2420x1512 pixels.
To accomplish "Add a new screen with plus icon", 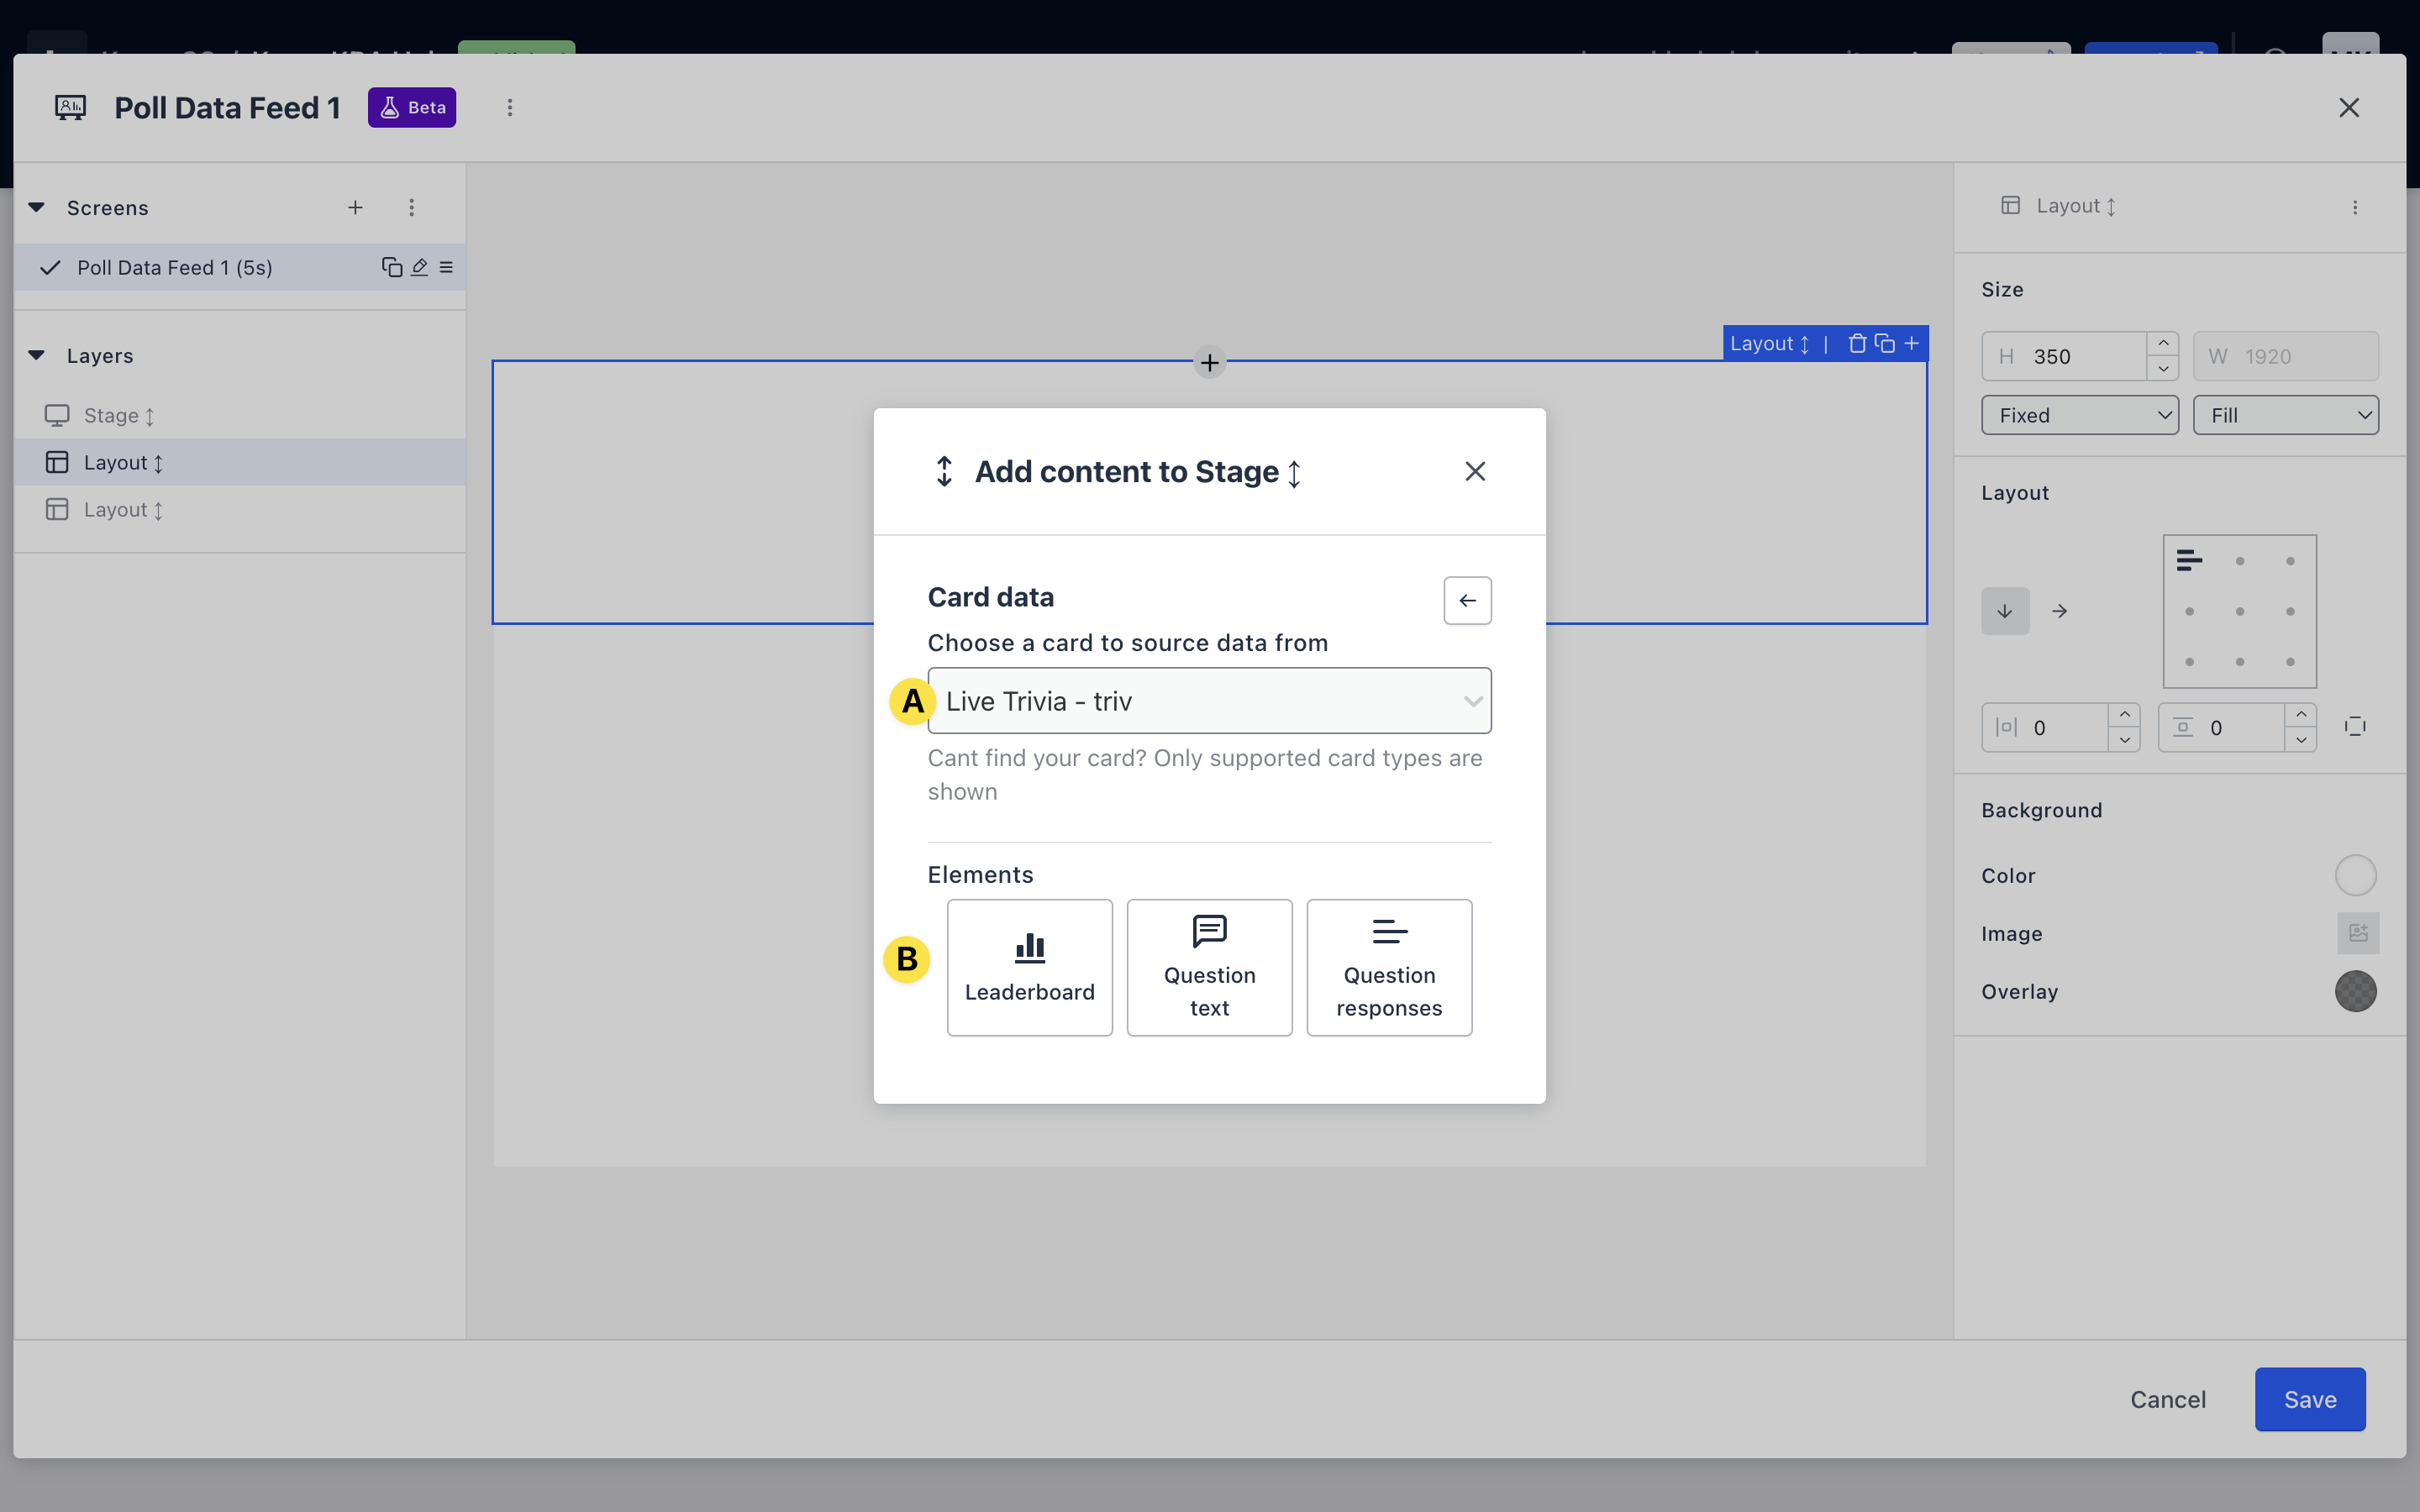I will 355,207.
